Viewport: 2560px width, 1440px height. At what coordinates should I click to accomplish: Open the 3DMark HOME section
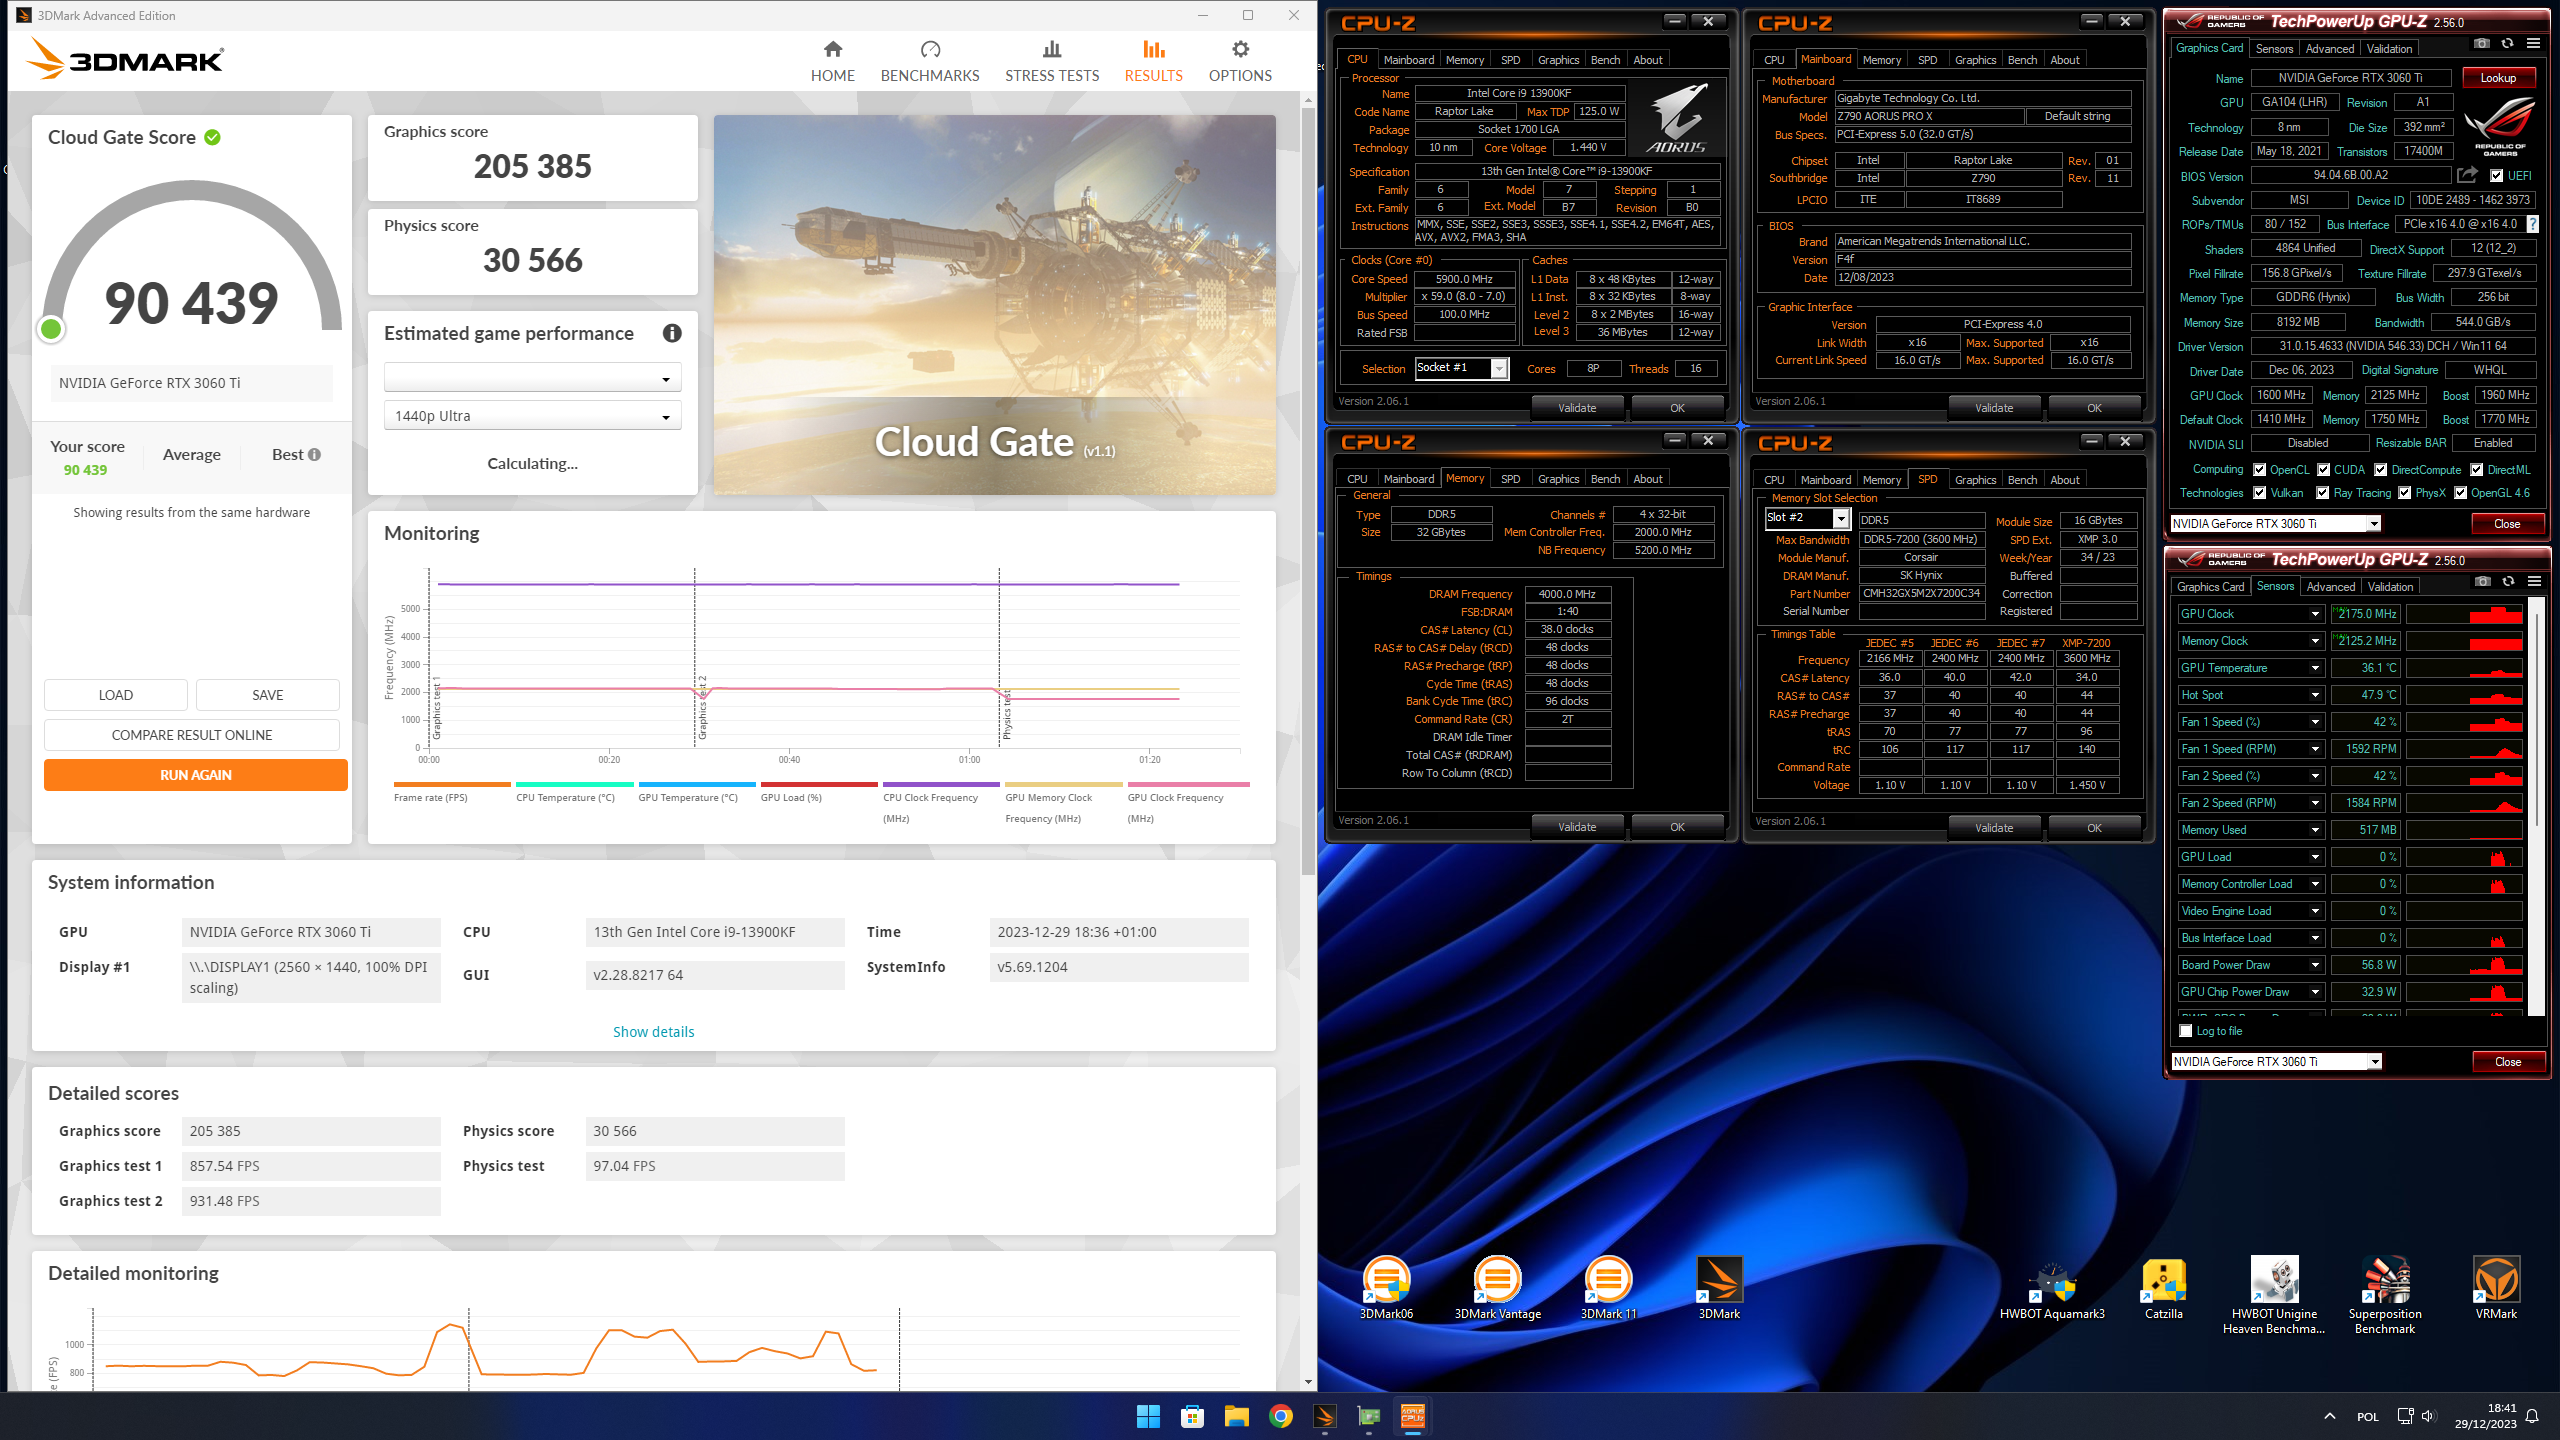[x=832, y=61]
